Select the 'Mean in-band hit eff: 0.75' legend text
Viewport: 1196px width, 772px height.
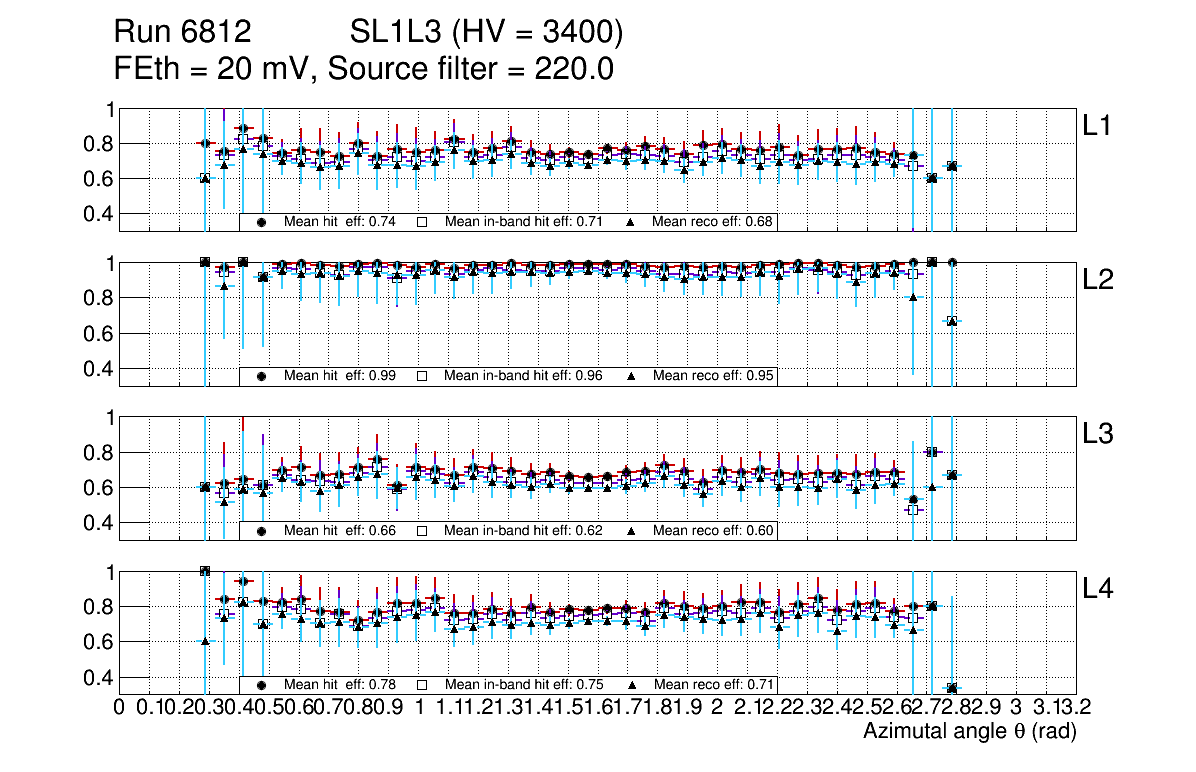(523, 685)
